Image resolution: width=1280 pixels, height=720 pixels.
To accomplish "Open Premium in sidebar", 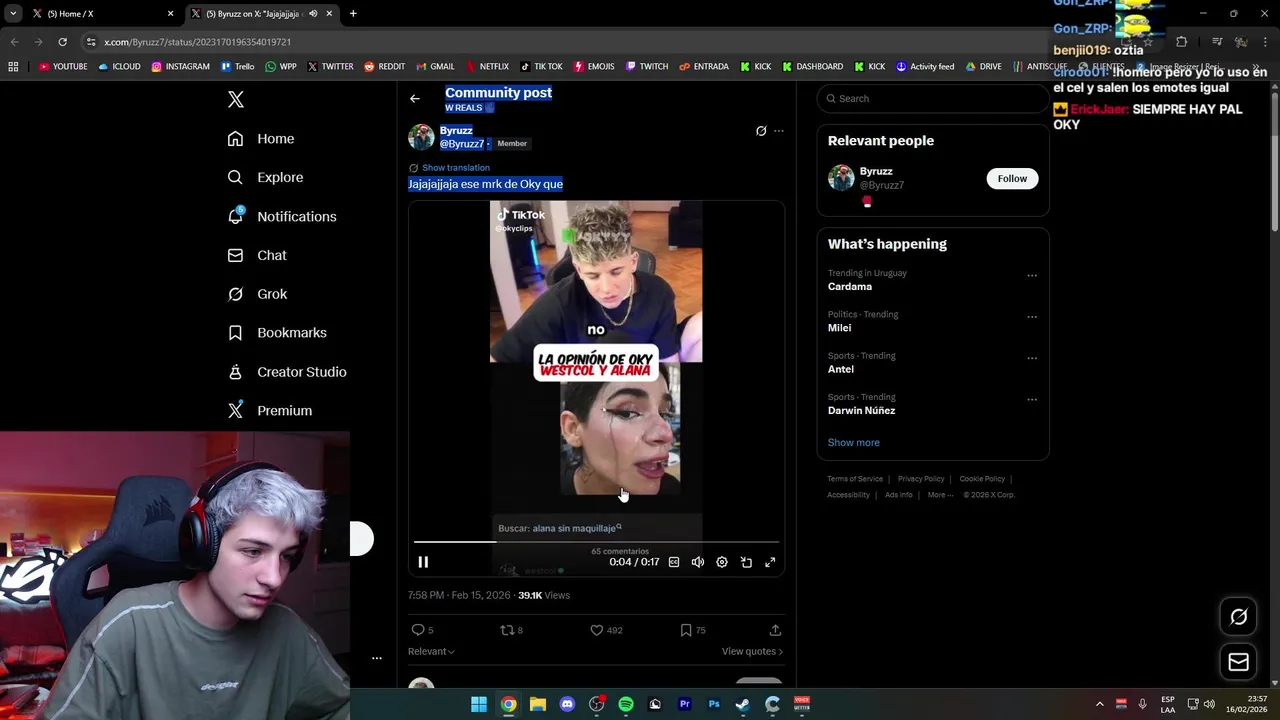I will [x=270, y=411].
